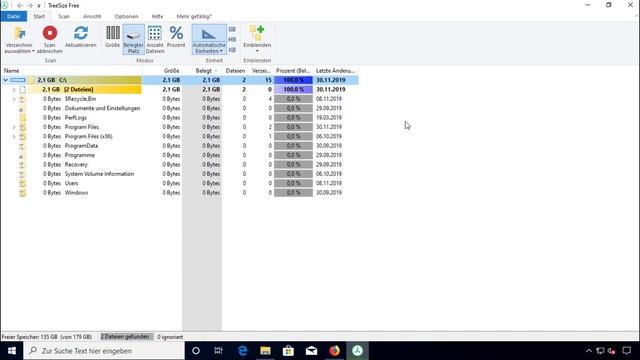Expand the [2 Dateien] node
This screenshot has width=640, height=360.
tap(14, 89)
